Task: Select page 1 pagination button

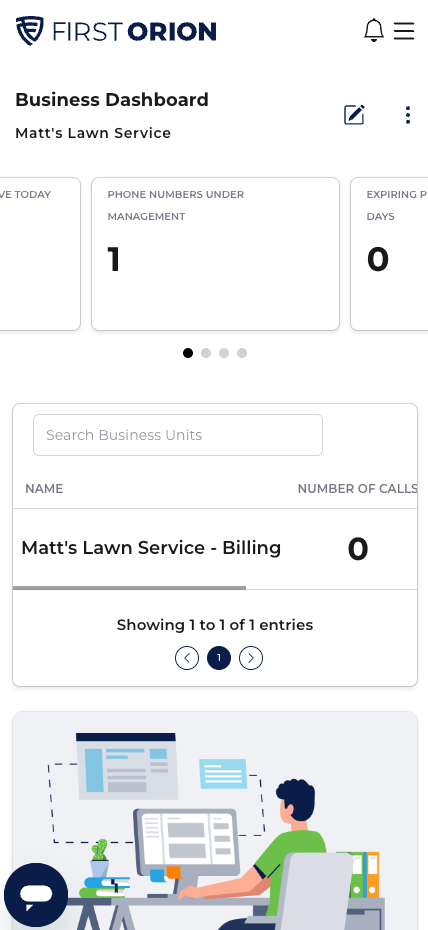Action: pyautogui.click(x=219, y=658)
